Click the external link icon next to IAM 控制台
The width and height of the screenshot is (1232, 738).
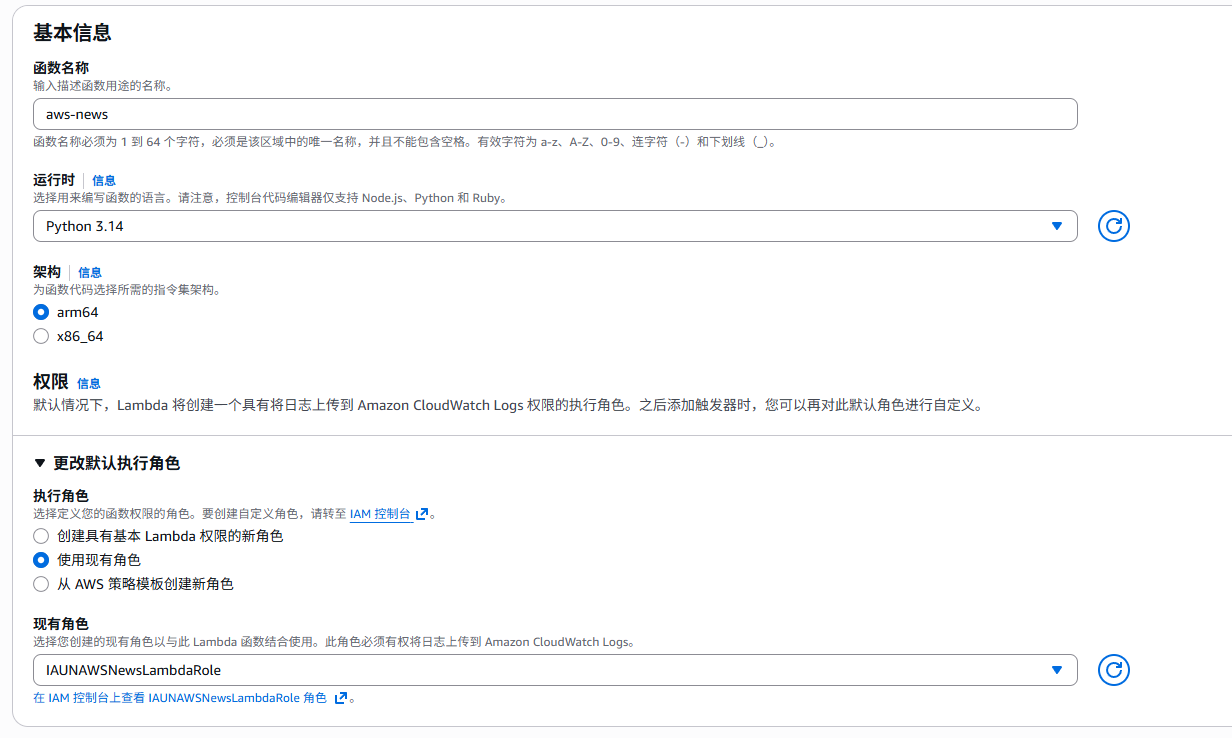pyautogui.click(x=422, y=514)
